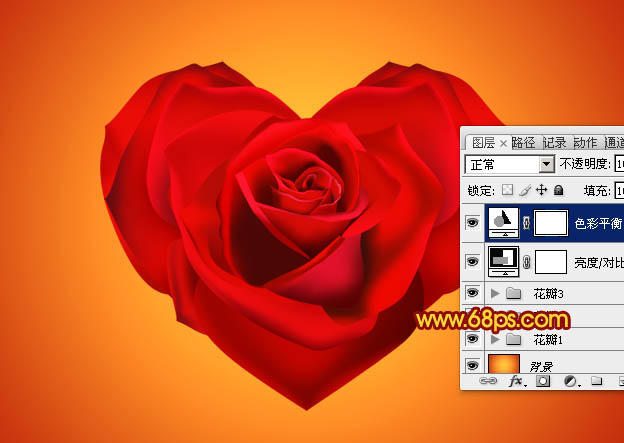Select the 亮度/对比 layer mask thumbnail

(x=551, y=262)
